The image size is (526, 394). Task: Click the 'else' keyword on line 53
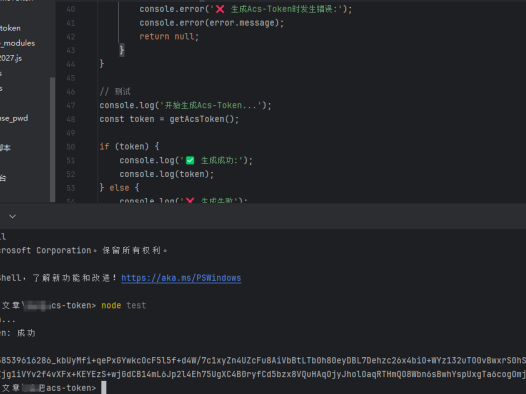tap(119, 188)
